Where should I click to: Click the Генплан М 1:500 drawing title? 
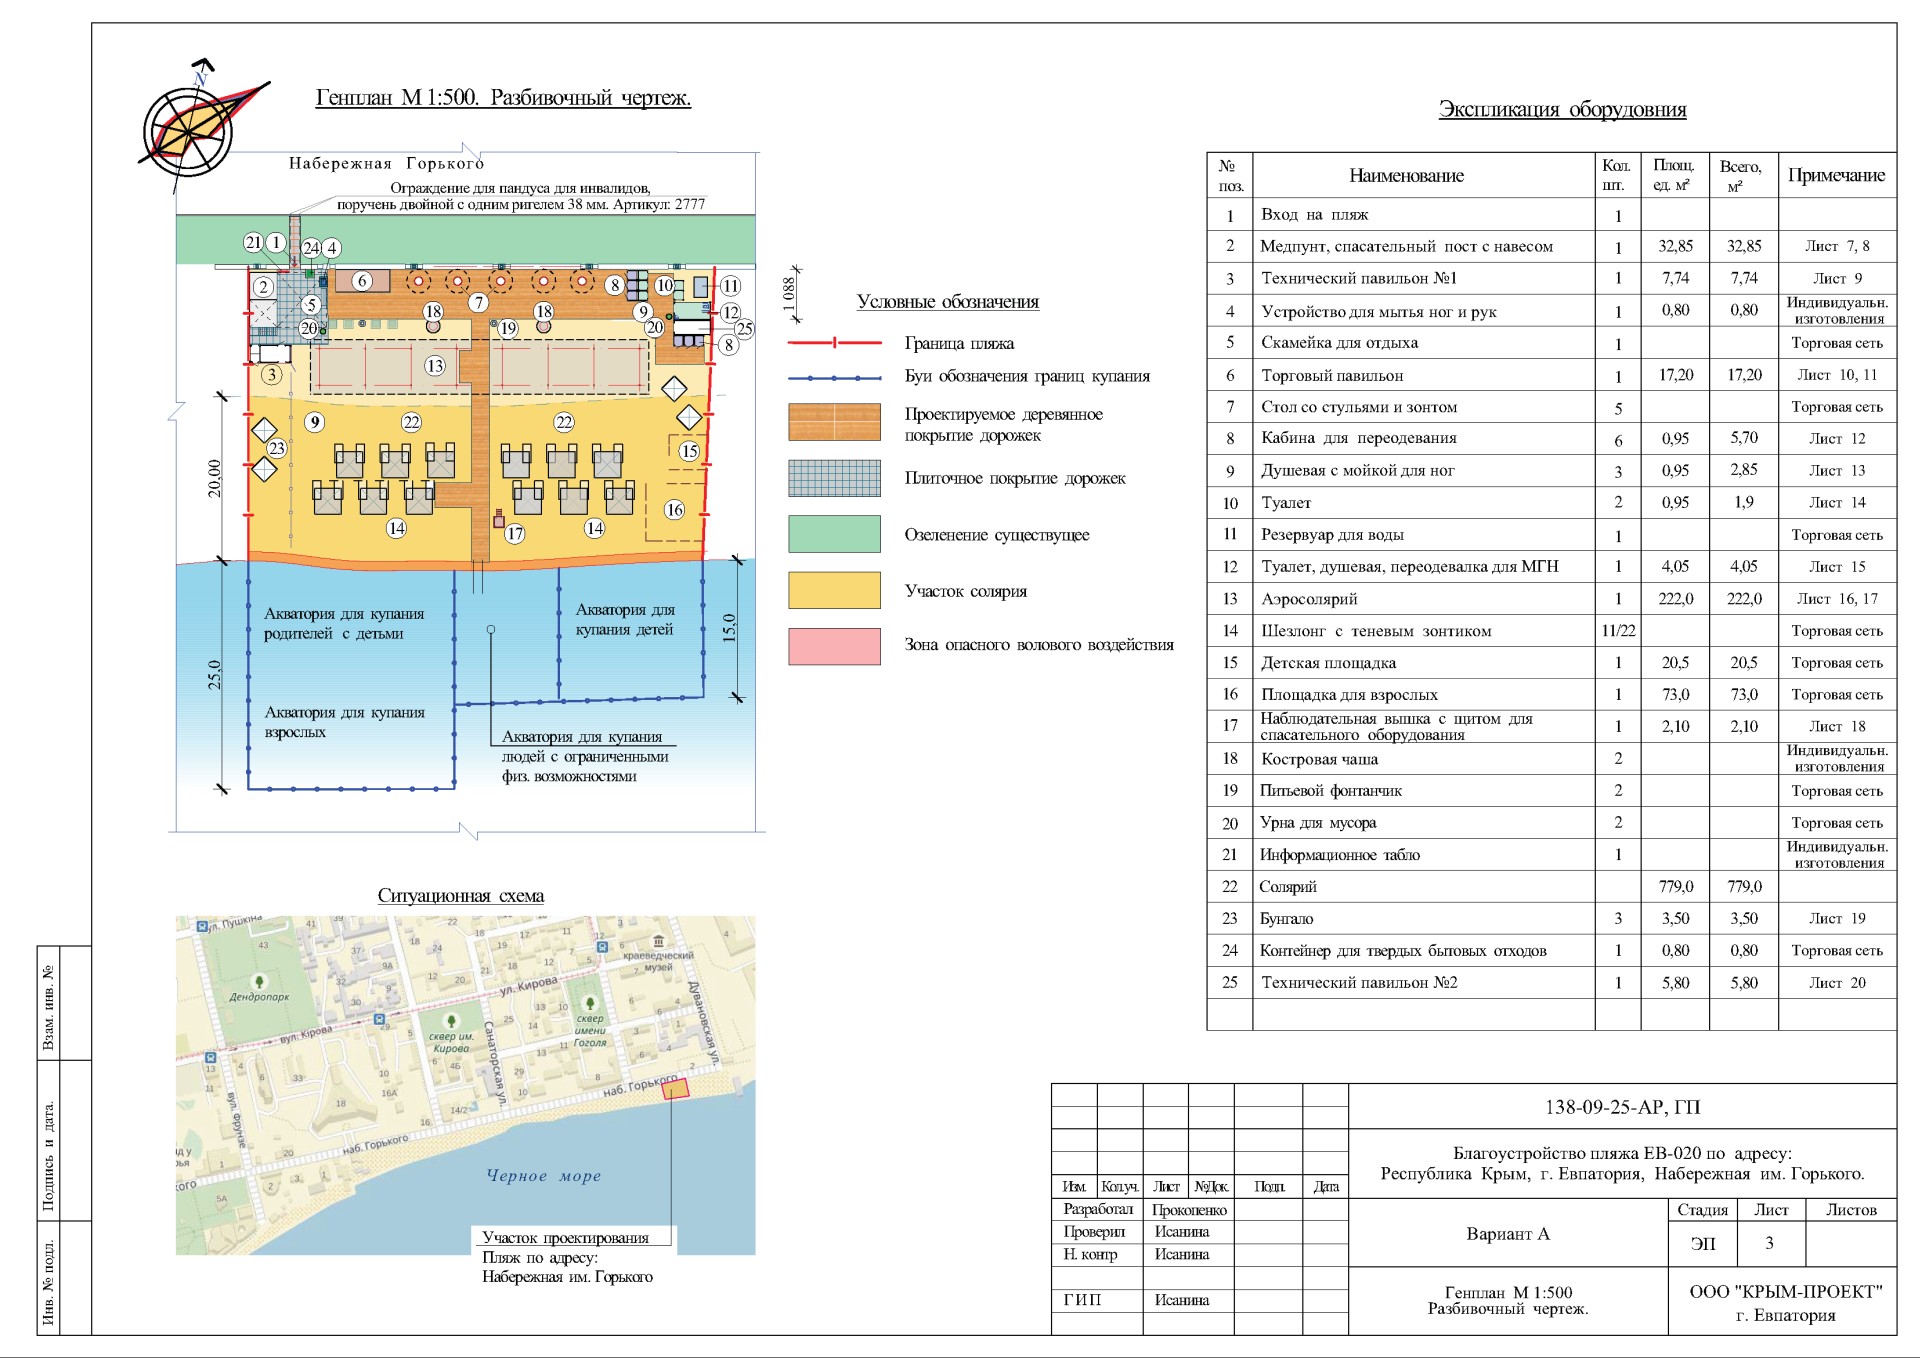(x=503, y=98)
